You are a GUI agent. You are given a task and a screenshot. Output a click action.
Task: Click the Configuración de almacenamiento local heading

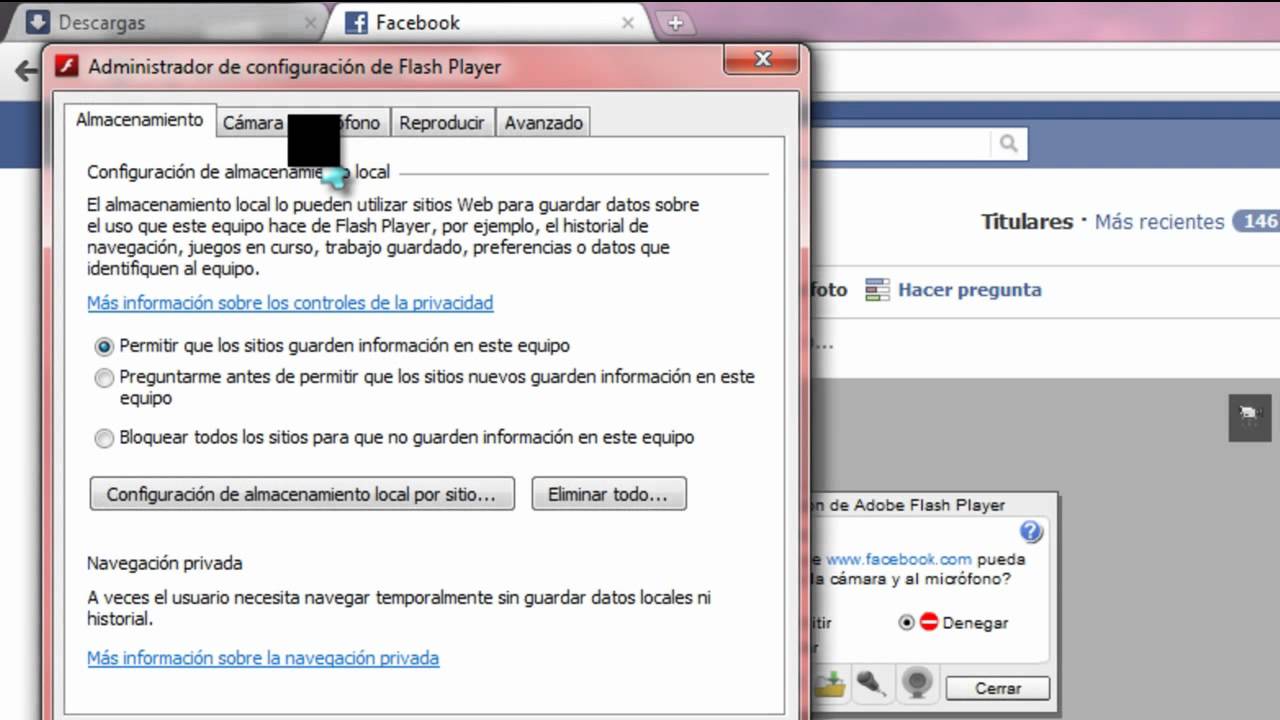(238, 172)
